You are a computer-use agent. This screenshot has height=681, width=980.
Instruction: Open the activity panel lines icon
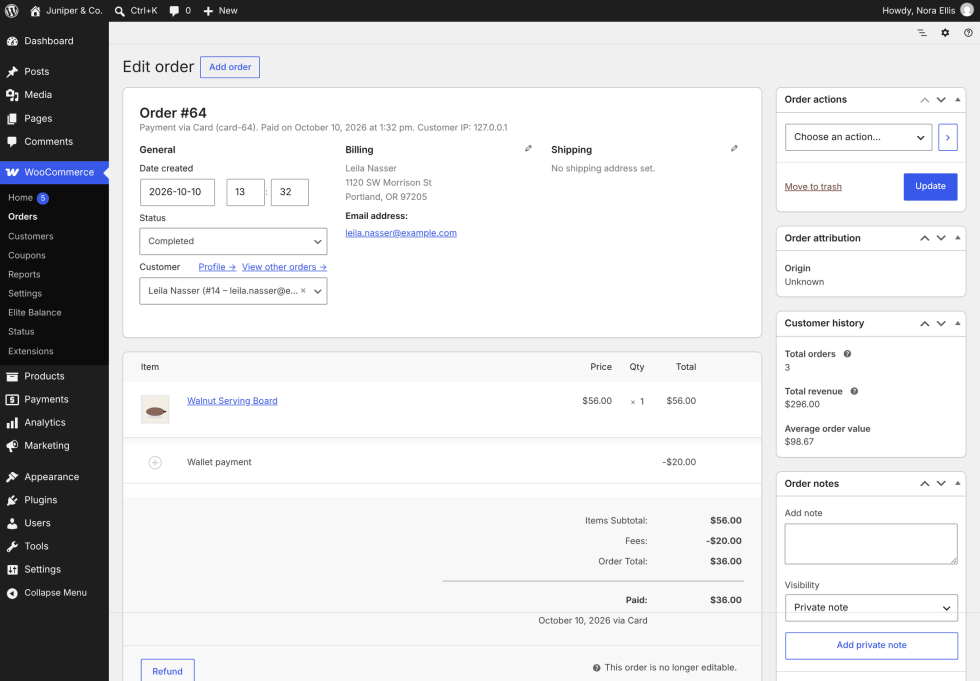click(x=922, y=32)
